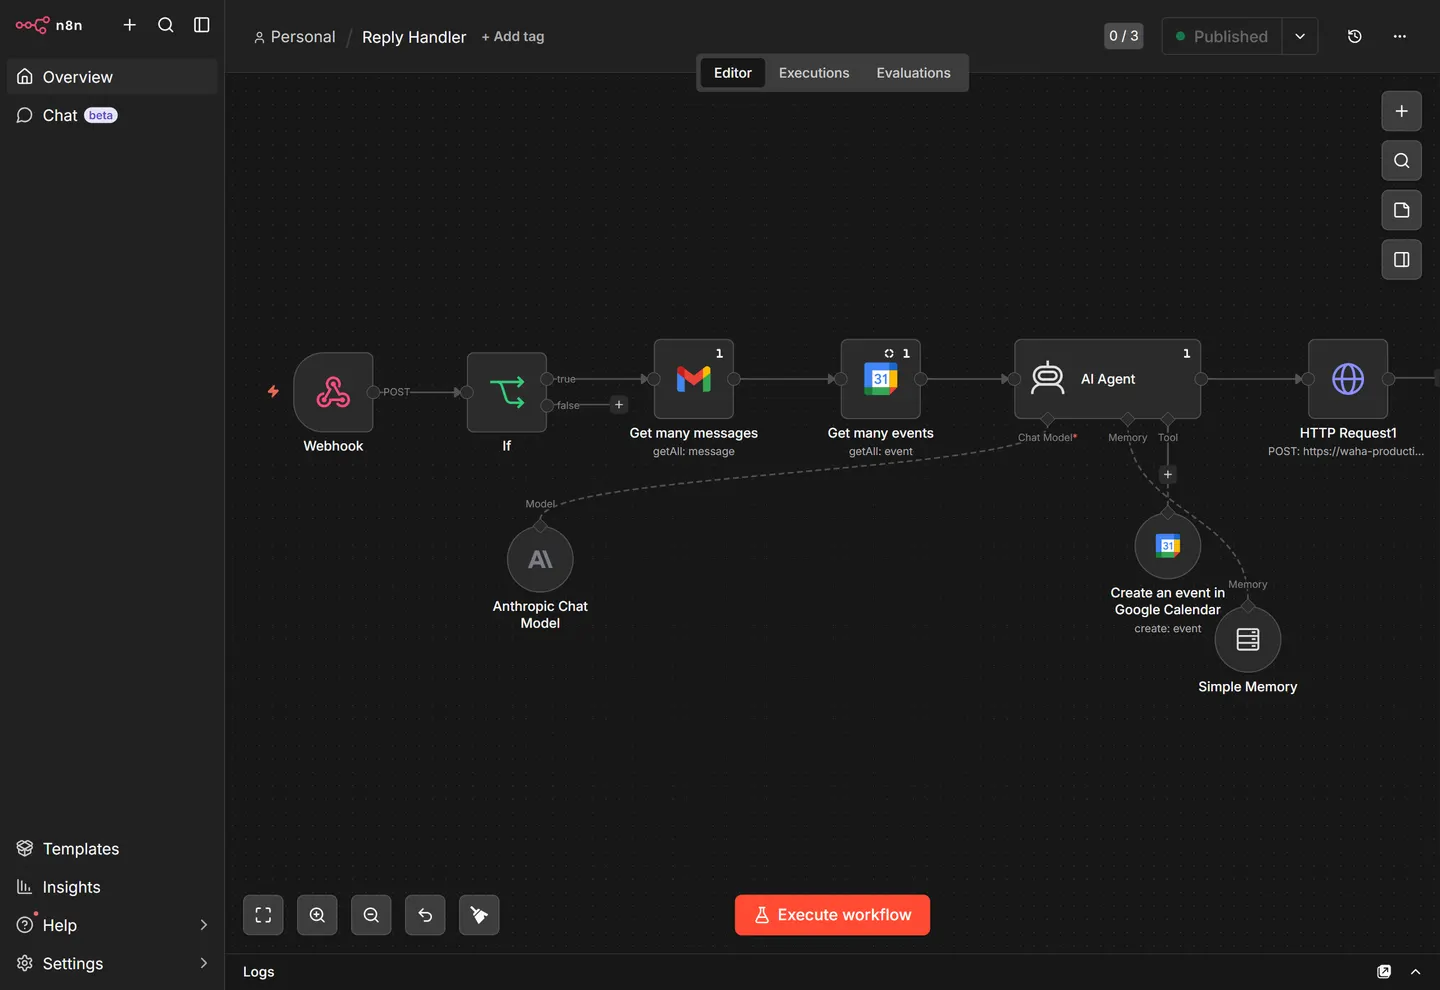
Task: Open Overview in the sidebar
Action: tap(112, 77)
